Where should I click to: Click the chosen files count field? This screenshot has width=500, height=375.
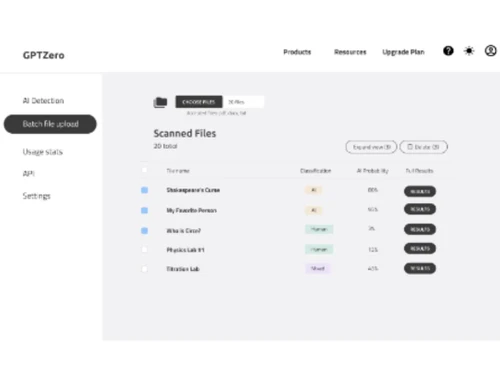click(x=243, y=102)
